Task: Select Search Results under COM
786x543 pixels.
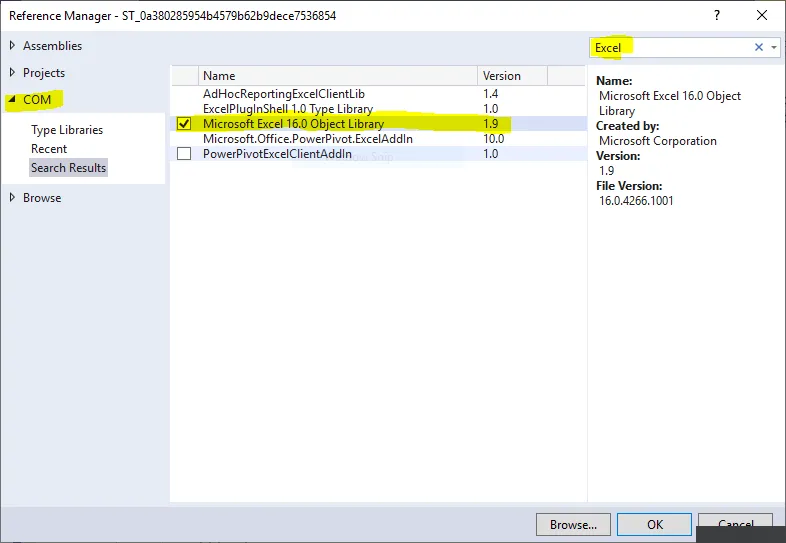Action: click(x=68, y=167)
